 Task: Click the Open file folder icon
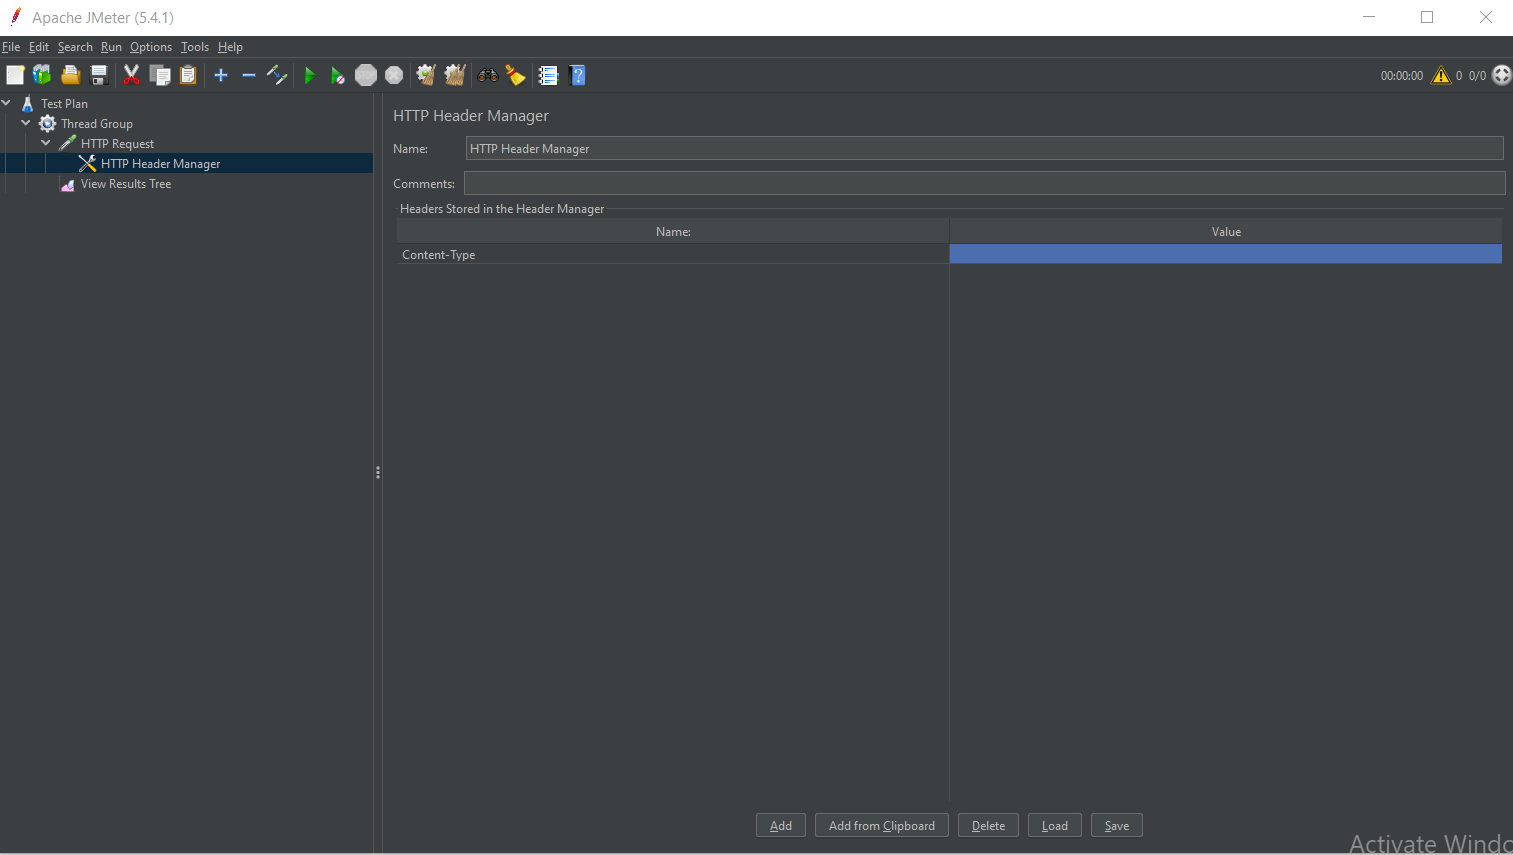(x=70, y=75)
